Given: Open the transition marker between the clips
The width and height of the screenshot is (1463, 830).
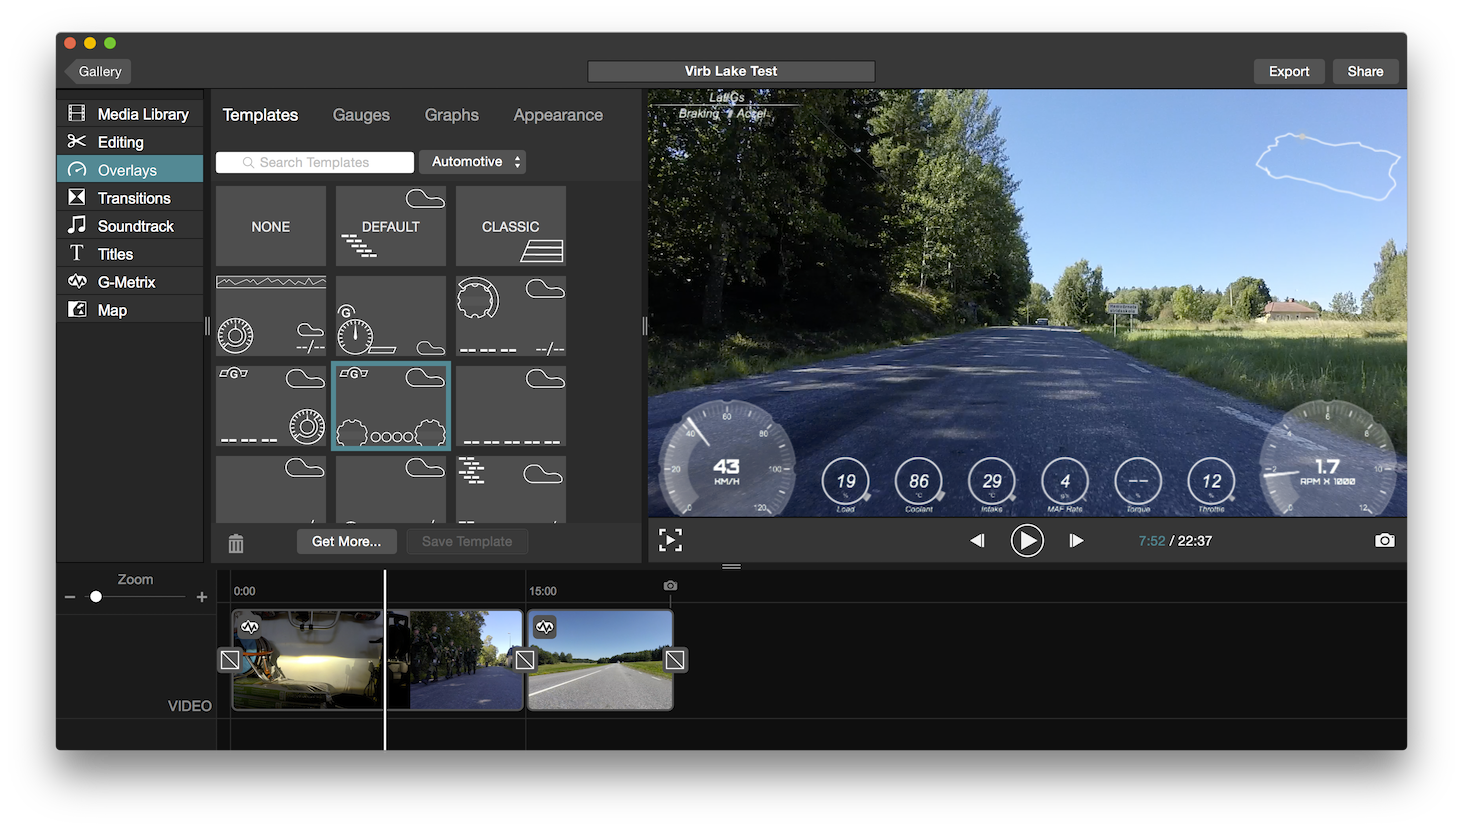Looking at the screenshot, I should click(x=525, y=660).
